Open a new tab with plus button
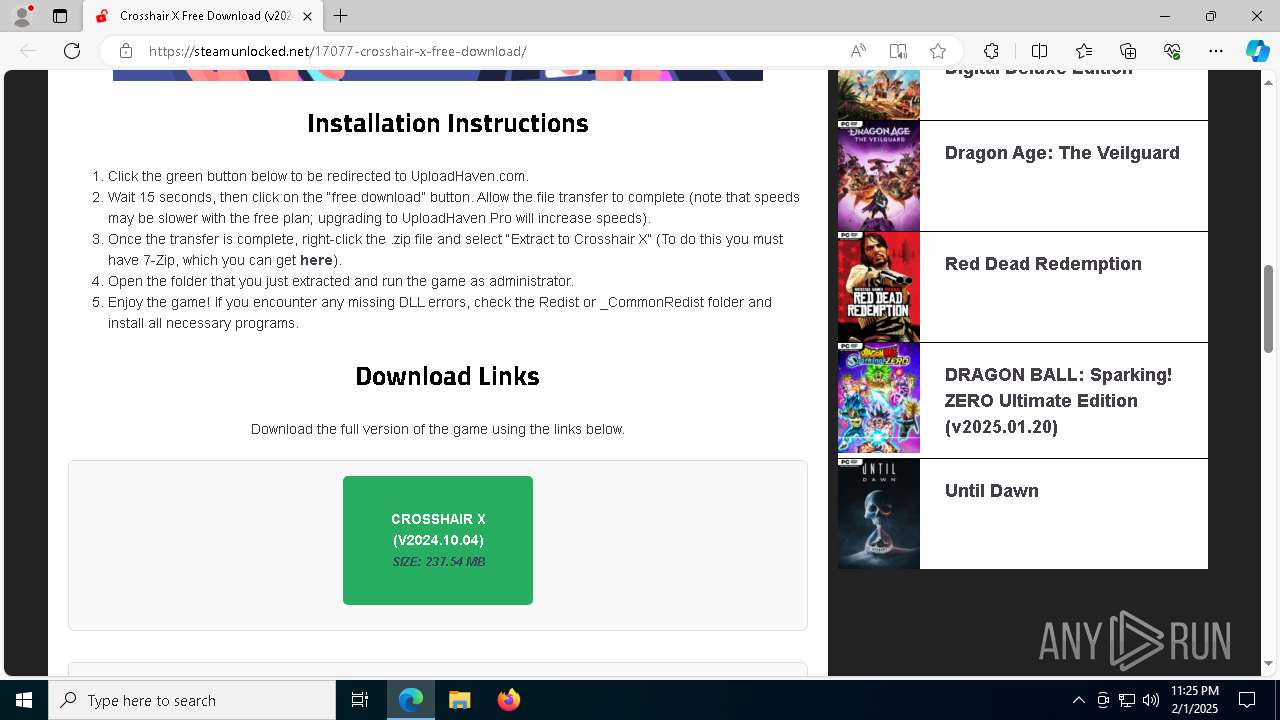Screen dimensions: 1280x720 341,16
